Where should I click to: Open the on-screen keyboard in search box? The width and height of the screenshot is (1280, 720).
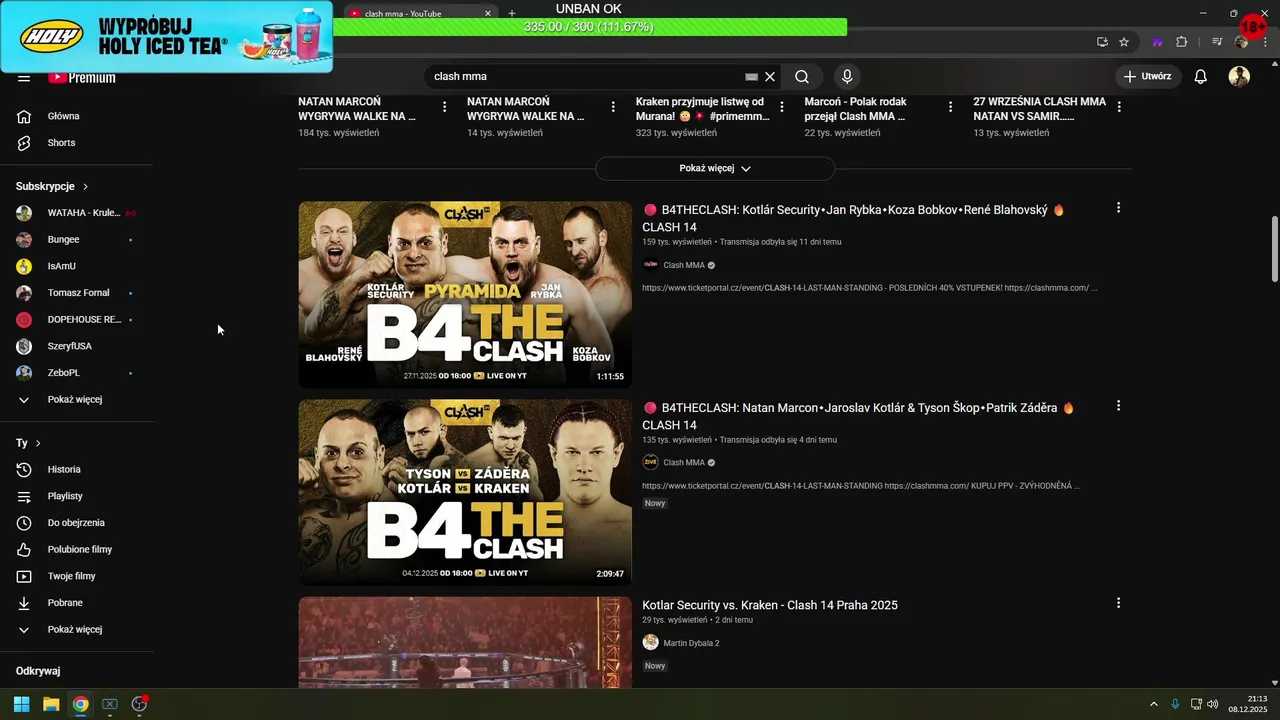tap(751, 76)
